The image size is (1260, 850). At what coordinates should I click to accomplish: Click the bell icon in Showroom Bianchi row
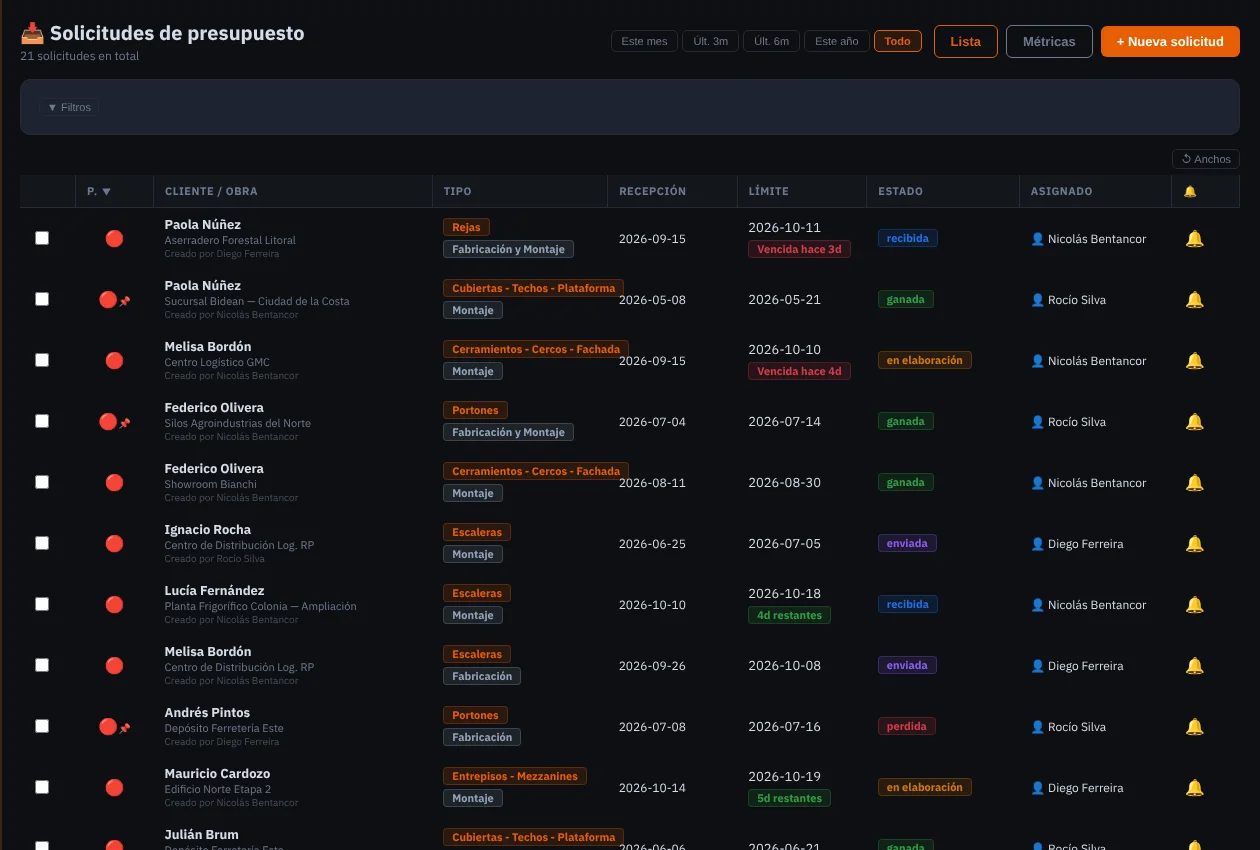(x=1194, y=483)
